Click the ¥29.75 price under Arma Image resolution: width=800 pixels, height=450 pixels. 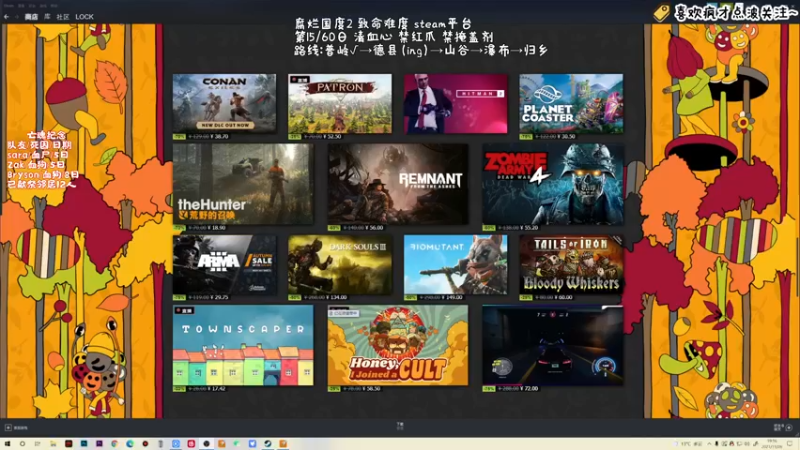(218, 297)
